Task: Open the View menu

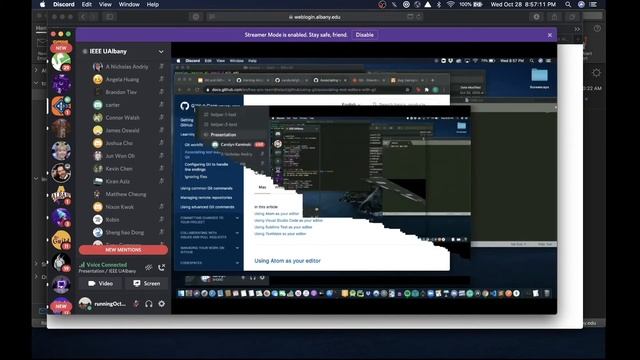Action: point(105,4)
